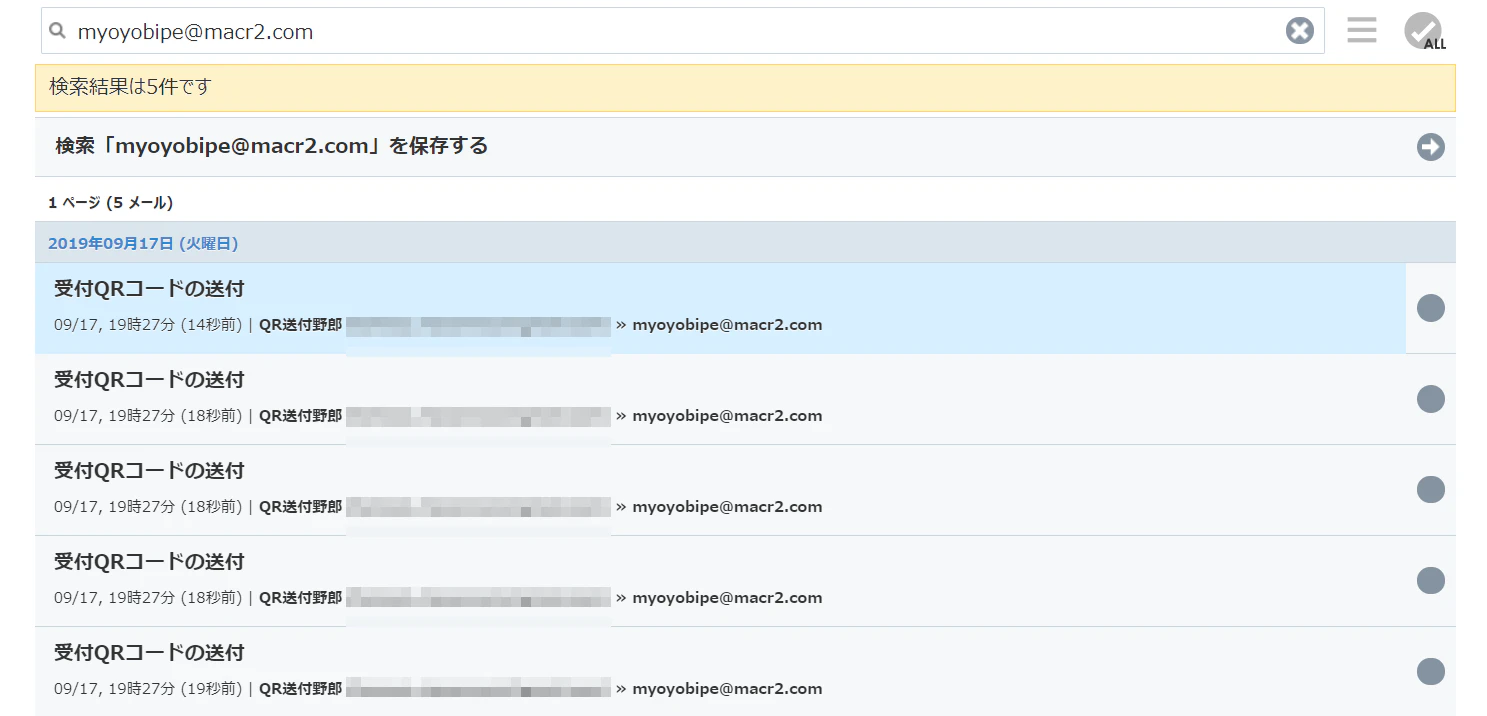Image resolution: width=1487 pixels, height=716 pixels.
Task: Select the mail received 14秒前
Action: [1431, 308]
